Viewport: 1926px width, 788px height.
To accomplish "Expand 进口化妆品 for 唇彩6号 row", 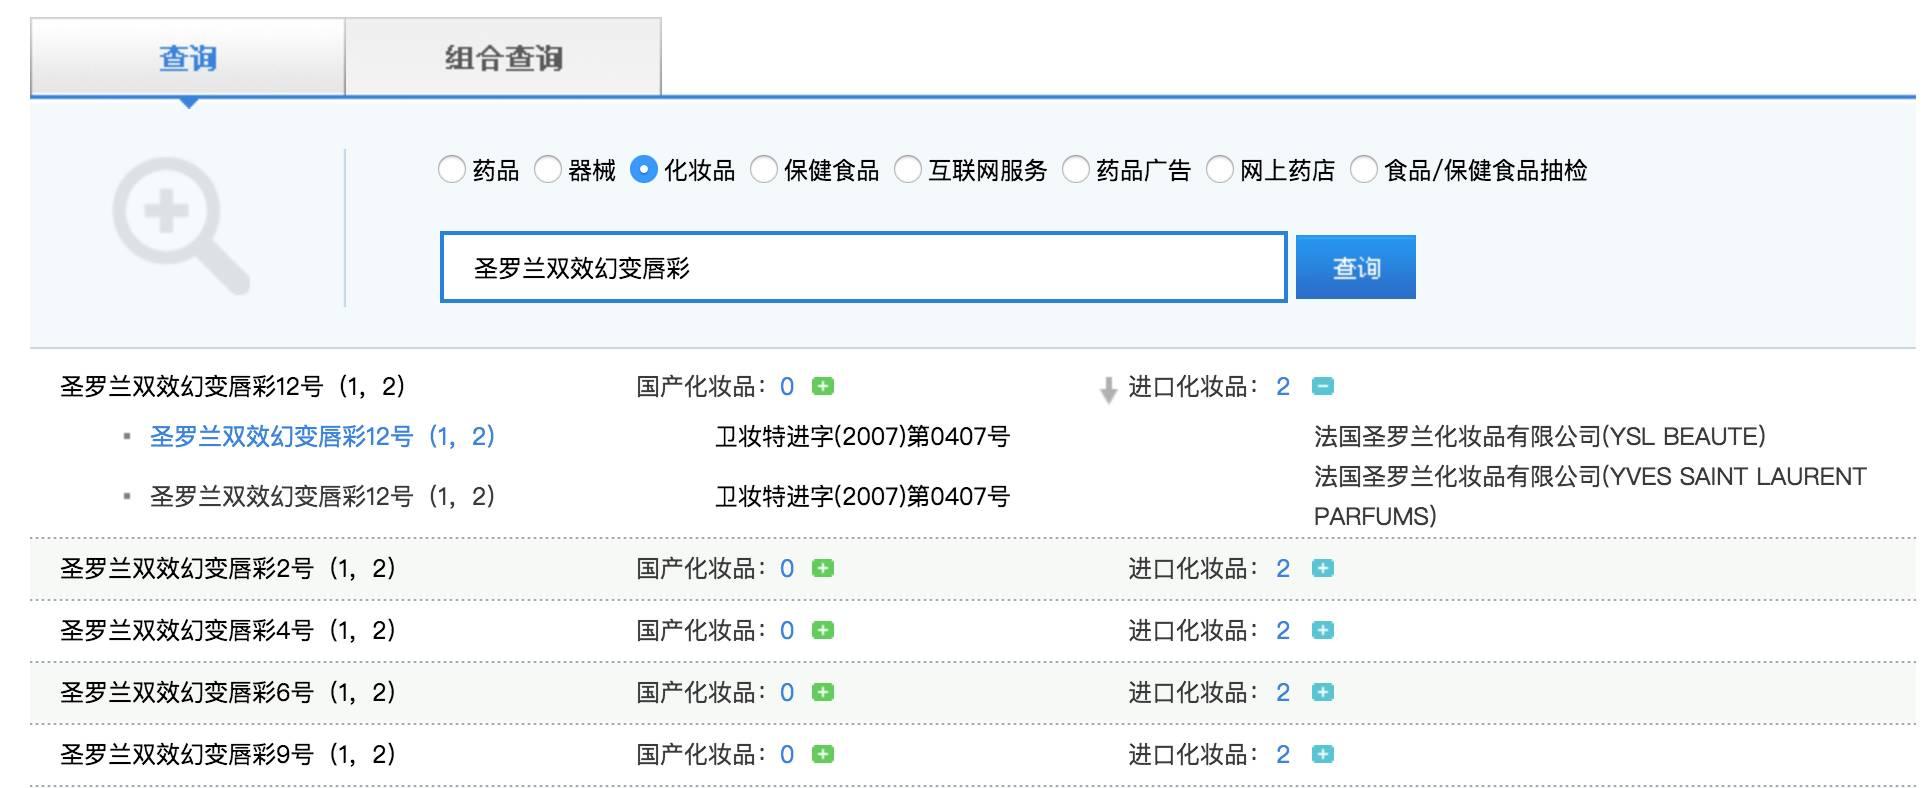I will pyautogui.click(x=1322, y=692).
